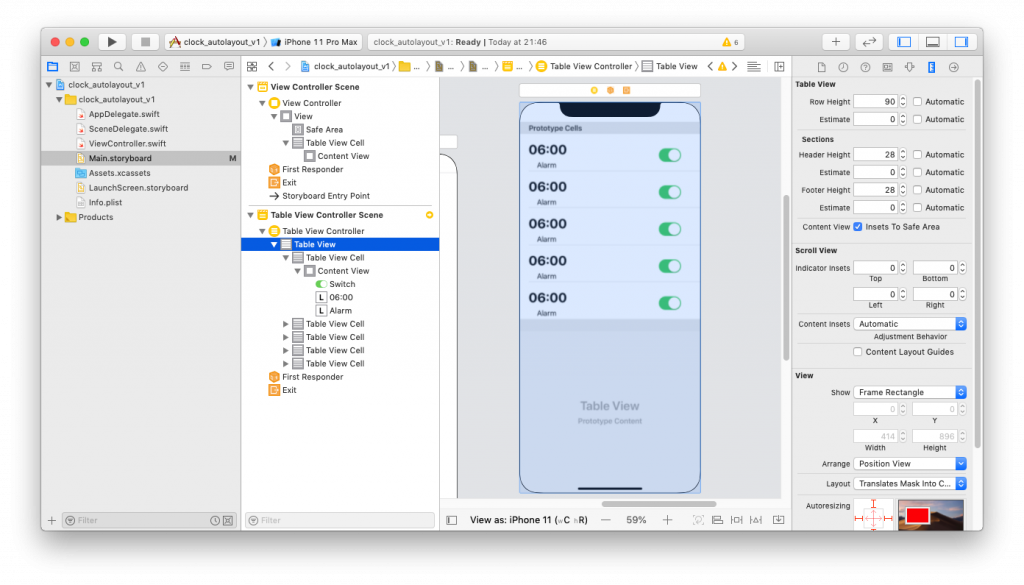This screenshot has width=1024, height=585.
Task: Open the Test navigator diamond icon
Action: click(163, 67)
